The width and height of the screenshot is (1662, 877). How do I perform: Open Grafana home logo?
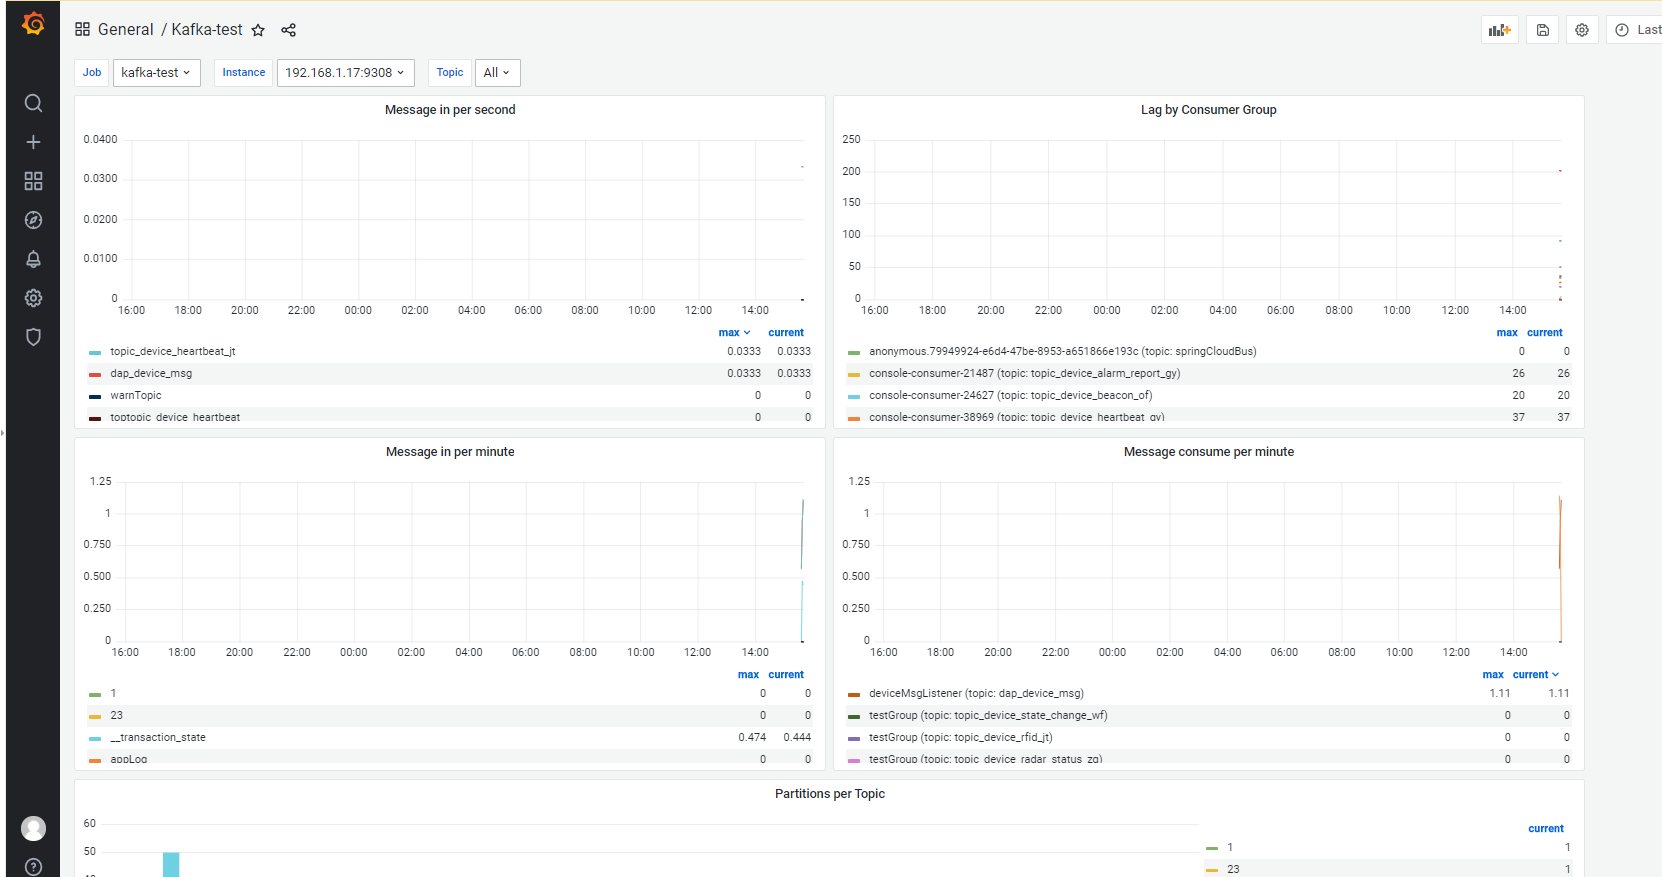click(x=33, y=23)
